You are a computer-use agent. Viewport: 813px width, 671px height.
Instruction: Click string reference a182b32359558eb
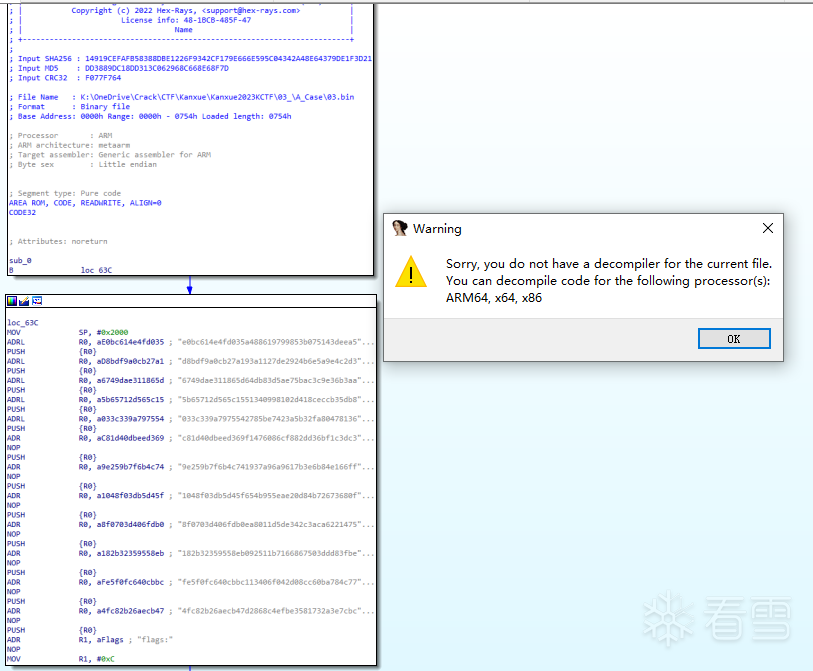coord(130,553)
